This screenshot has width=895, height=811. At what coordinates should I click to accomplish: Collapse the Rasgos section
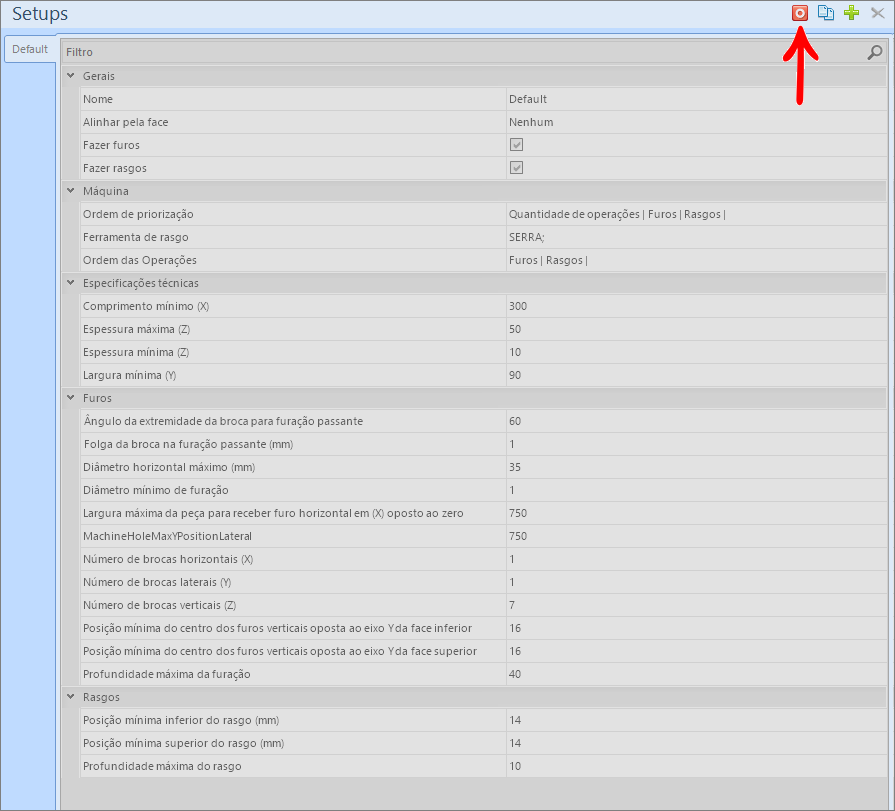[x=71, y=697]
